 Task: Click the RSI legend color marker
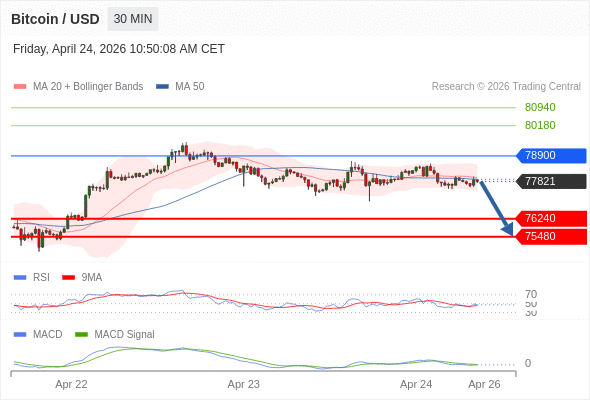click(20, 278)
